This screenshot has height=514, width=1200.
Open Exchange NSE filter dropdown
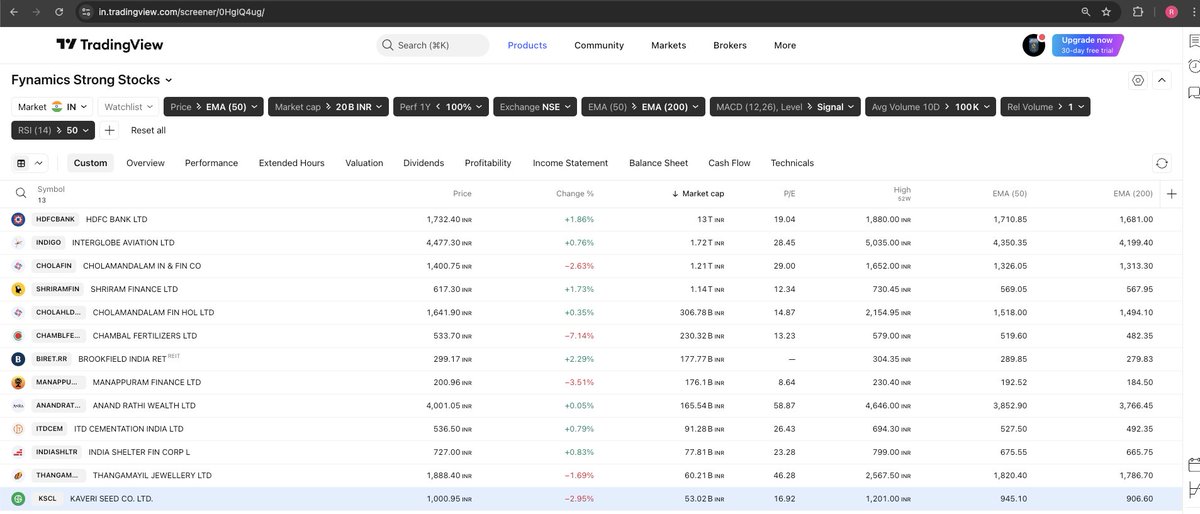[x=535, y=107]
